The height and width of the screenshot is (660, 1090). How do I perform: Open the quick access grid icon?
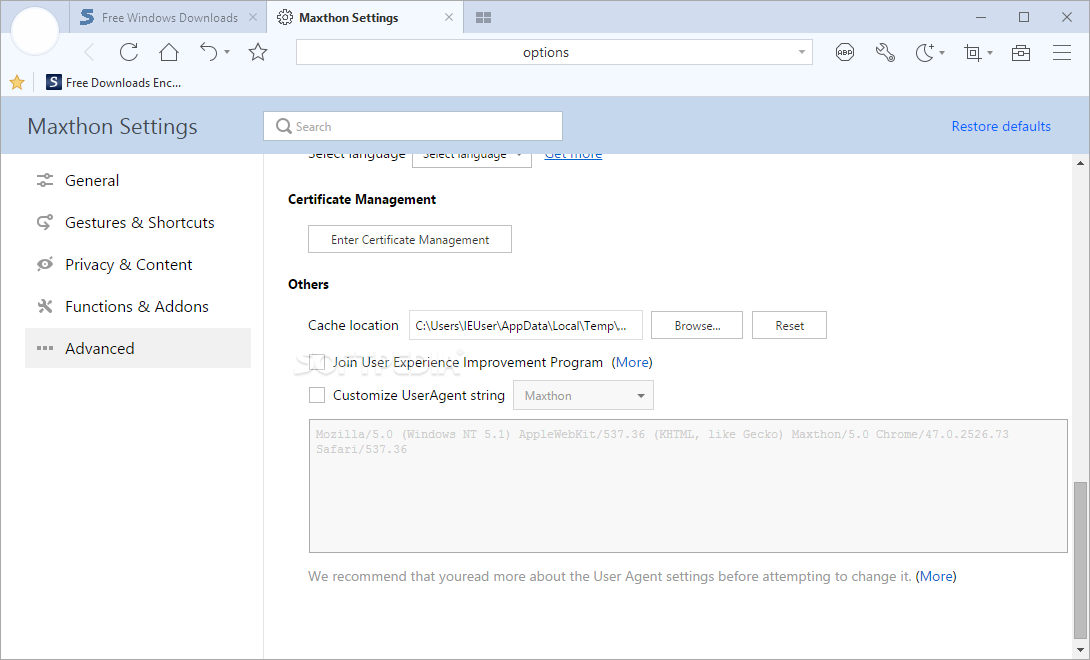coord(484,17)
